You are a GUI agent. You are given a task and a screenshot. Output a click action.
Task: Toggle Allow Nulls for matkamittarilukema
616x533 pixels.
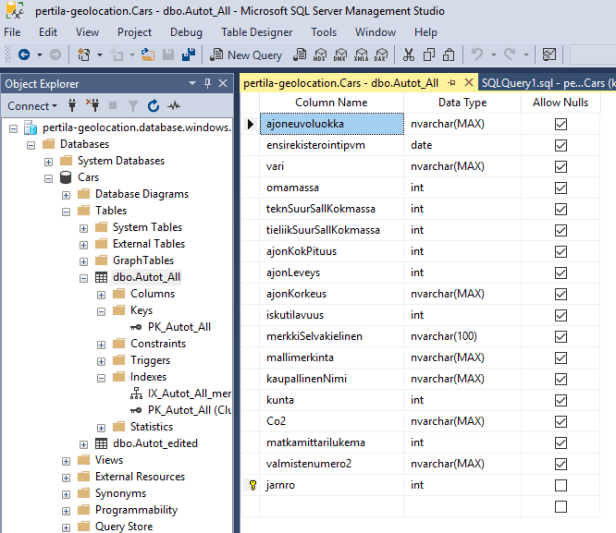click(561, 443)
